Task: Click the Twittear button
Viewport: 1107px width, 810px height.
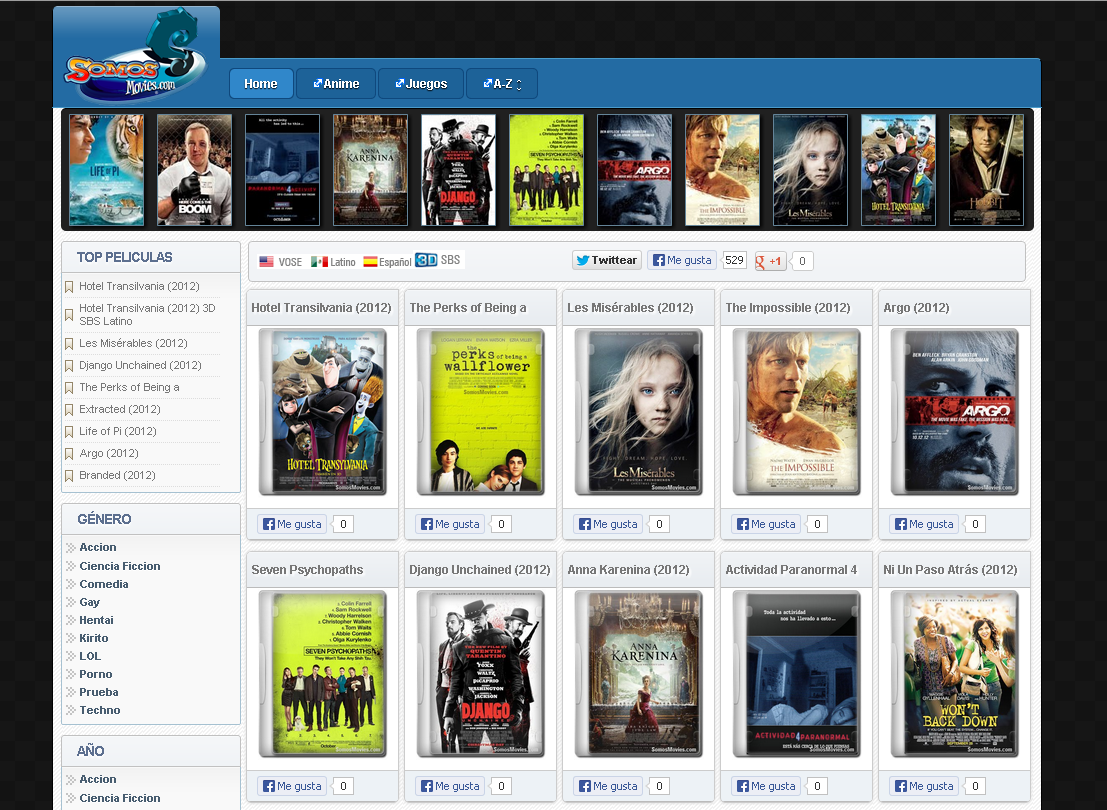Action: (x=606, y=260)
